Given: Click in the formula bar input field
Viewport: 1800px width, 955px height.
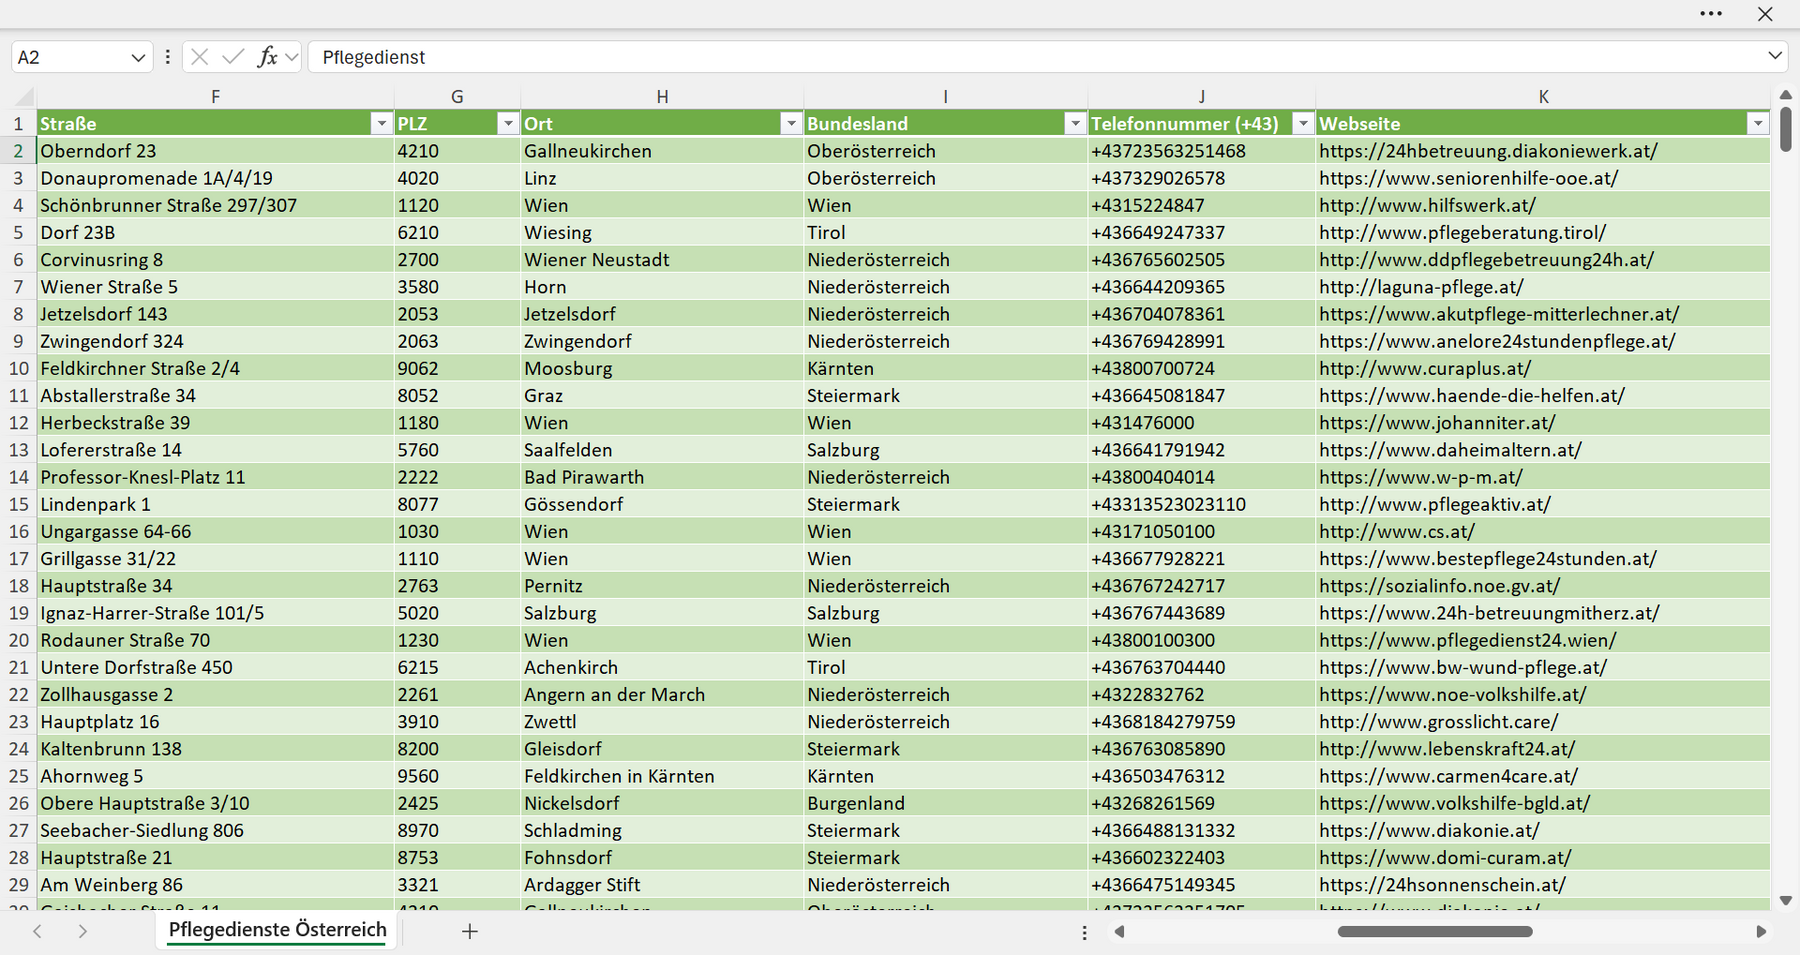Looking at the screenshot, I should click(1035, 57).
